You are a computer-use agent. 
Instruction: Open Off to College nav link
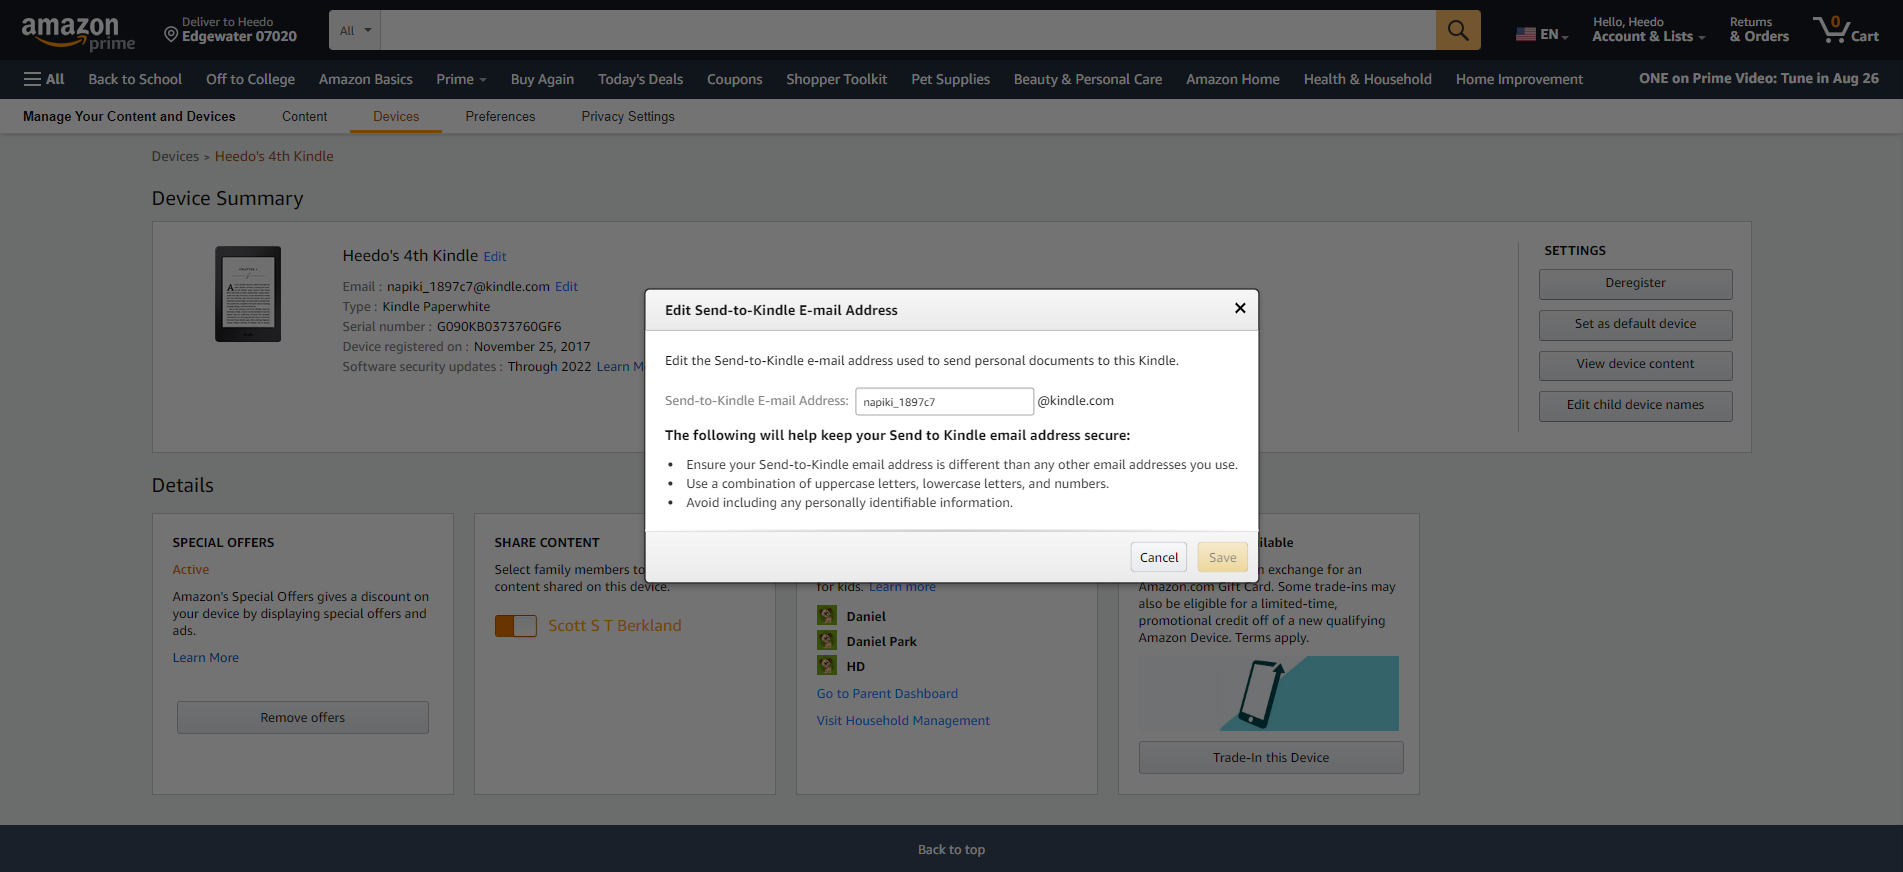pos(250,79)
